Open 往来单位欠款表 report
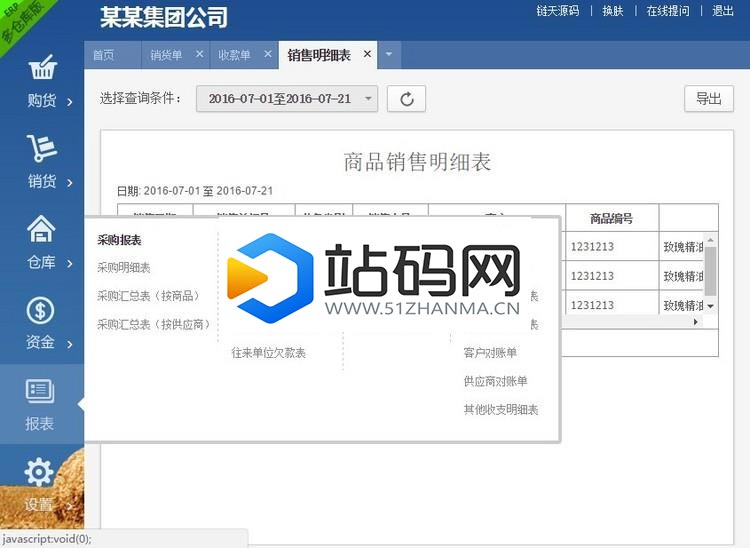The image size is (750, 548). click(268, 353)
